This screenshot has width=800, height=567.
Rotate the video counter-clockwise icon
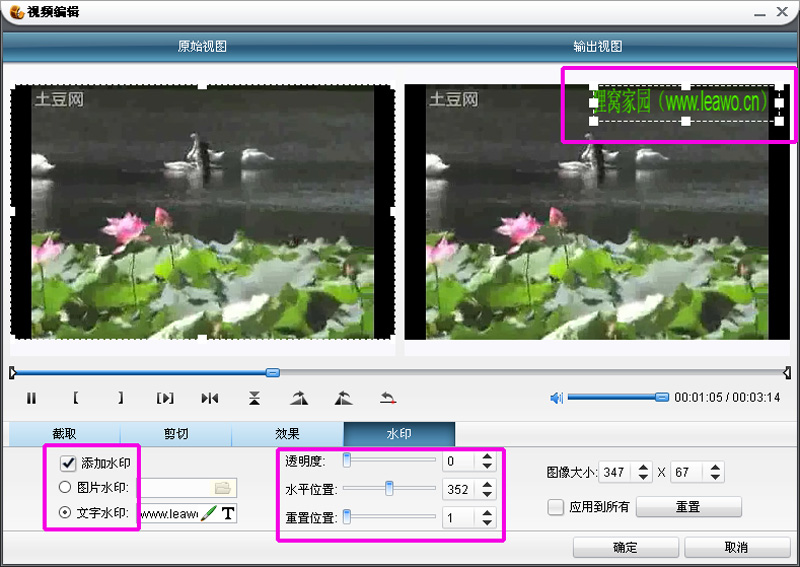343,398
